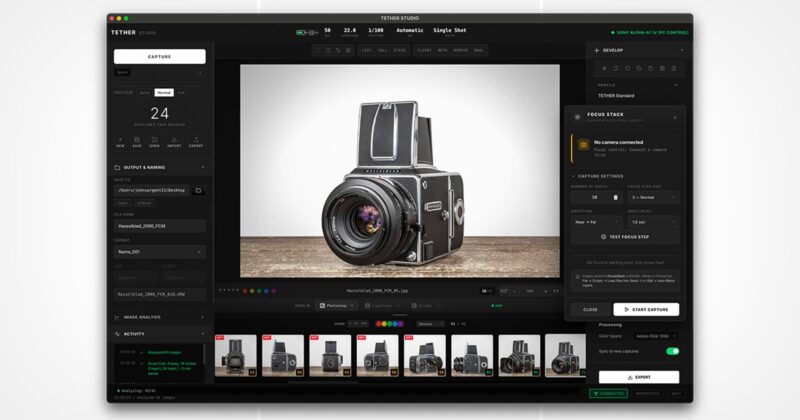The height and width of the screenshot is (420, 800).
Task: Click the purple color label below preview
Action: click(x=273, y=291)
